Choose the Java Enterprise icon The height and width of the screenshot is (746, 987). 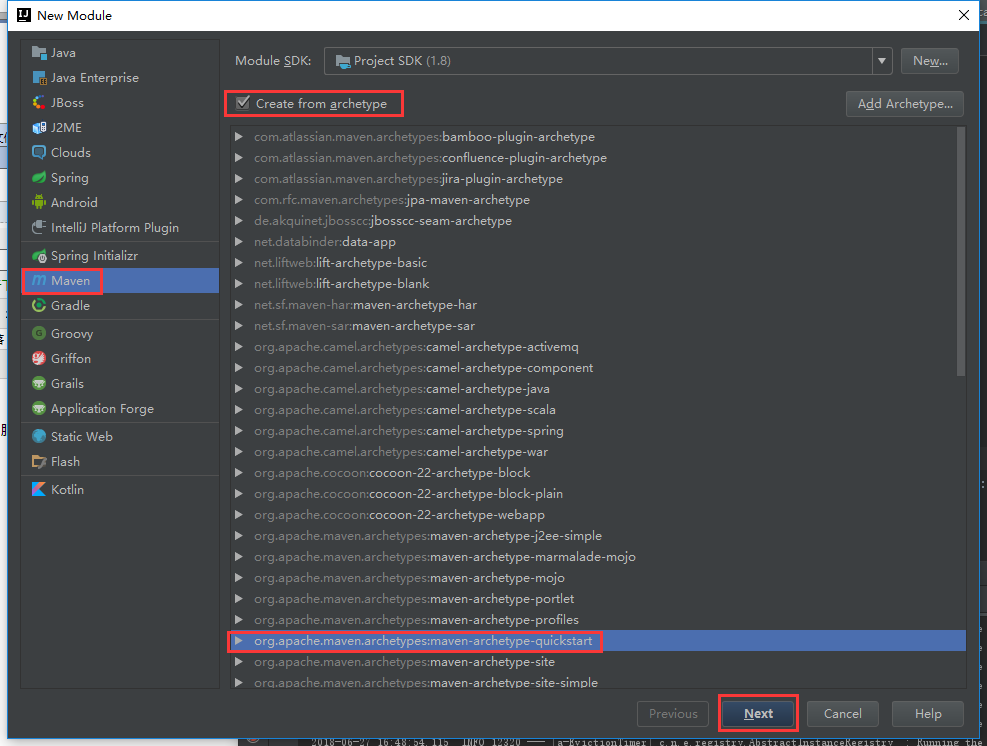39,78
